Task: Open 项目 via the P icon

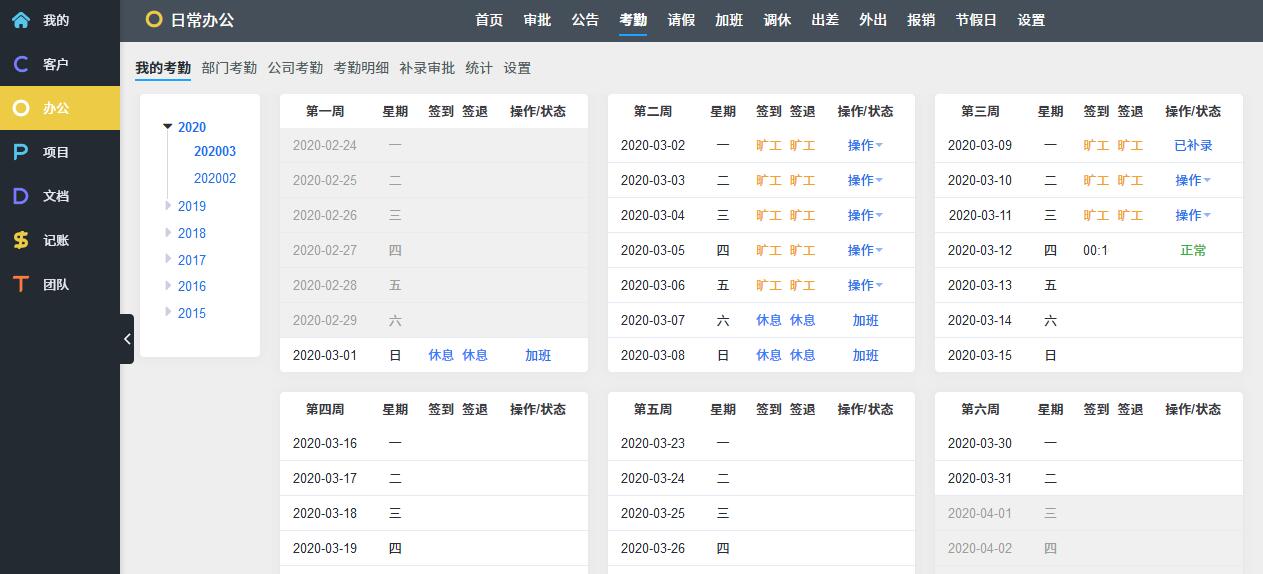Action: [x=20, y=152]
